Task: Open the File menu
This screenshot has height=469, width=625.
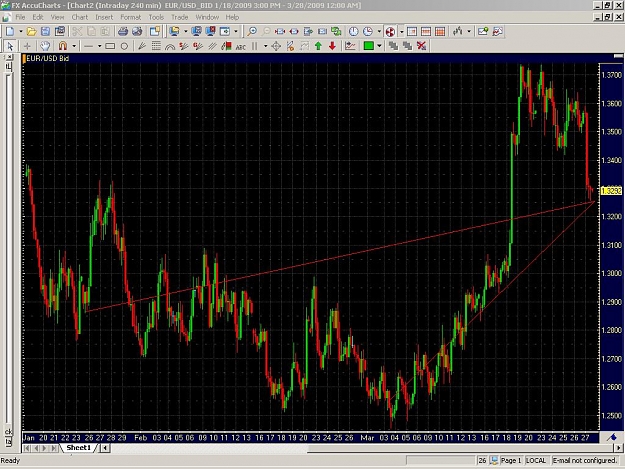Action: click(x=20, y=17)
